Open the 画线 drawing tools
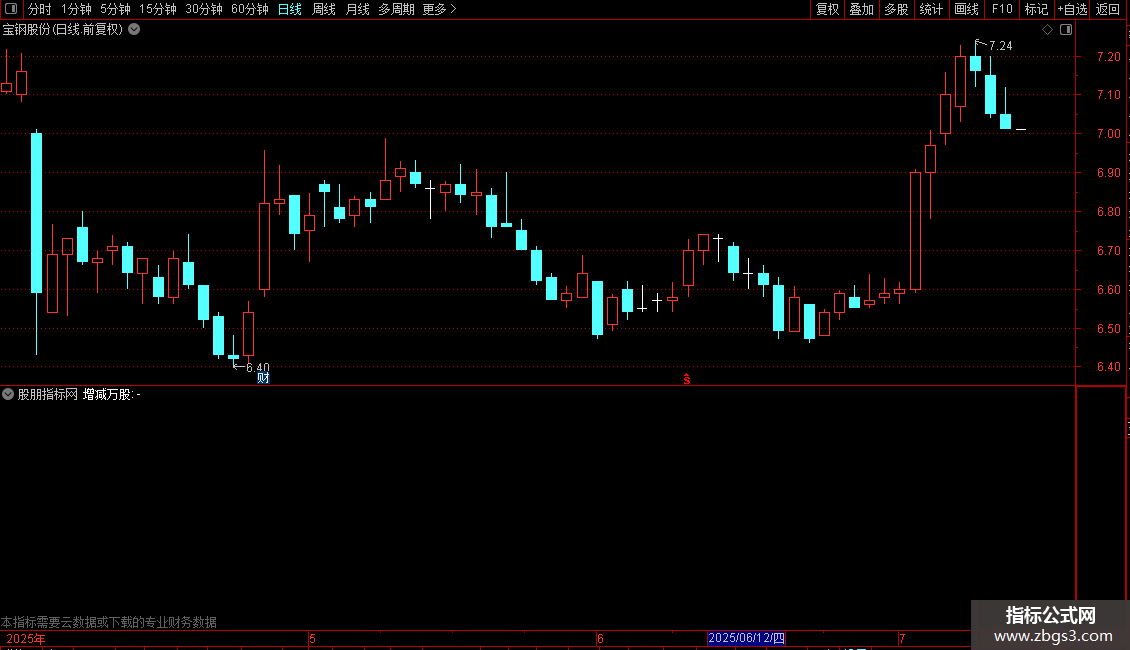 pos(966,9)
